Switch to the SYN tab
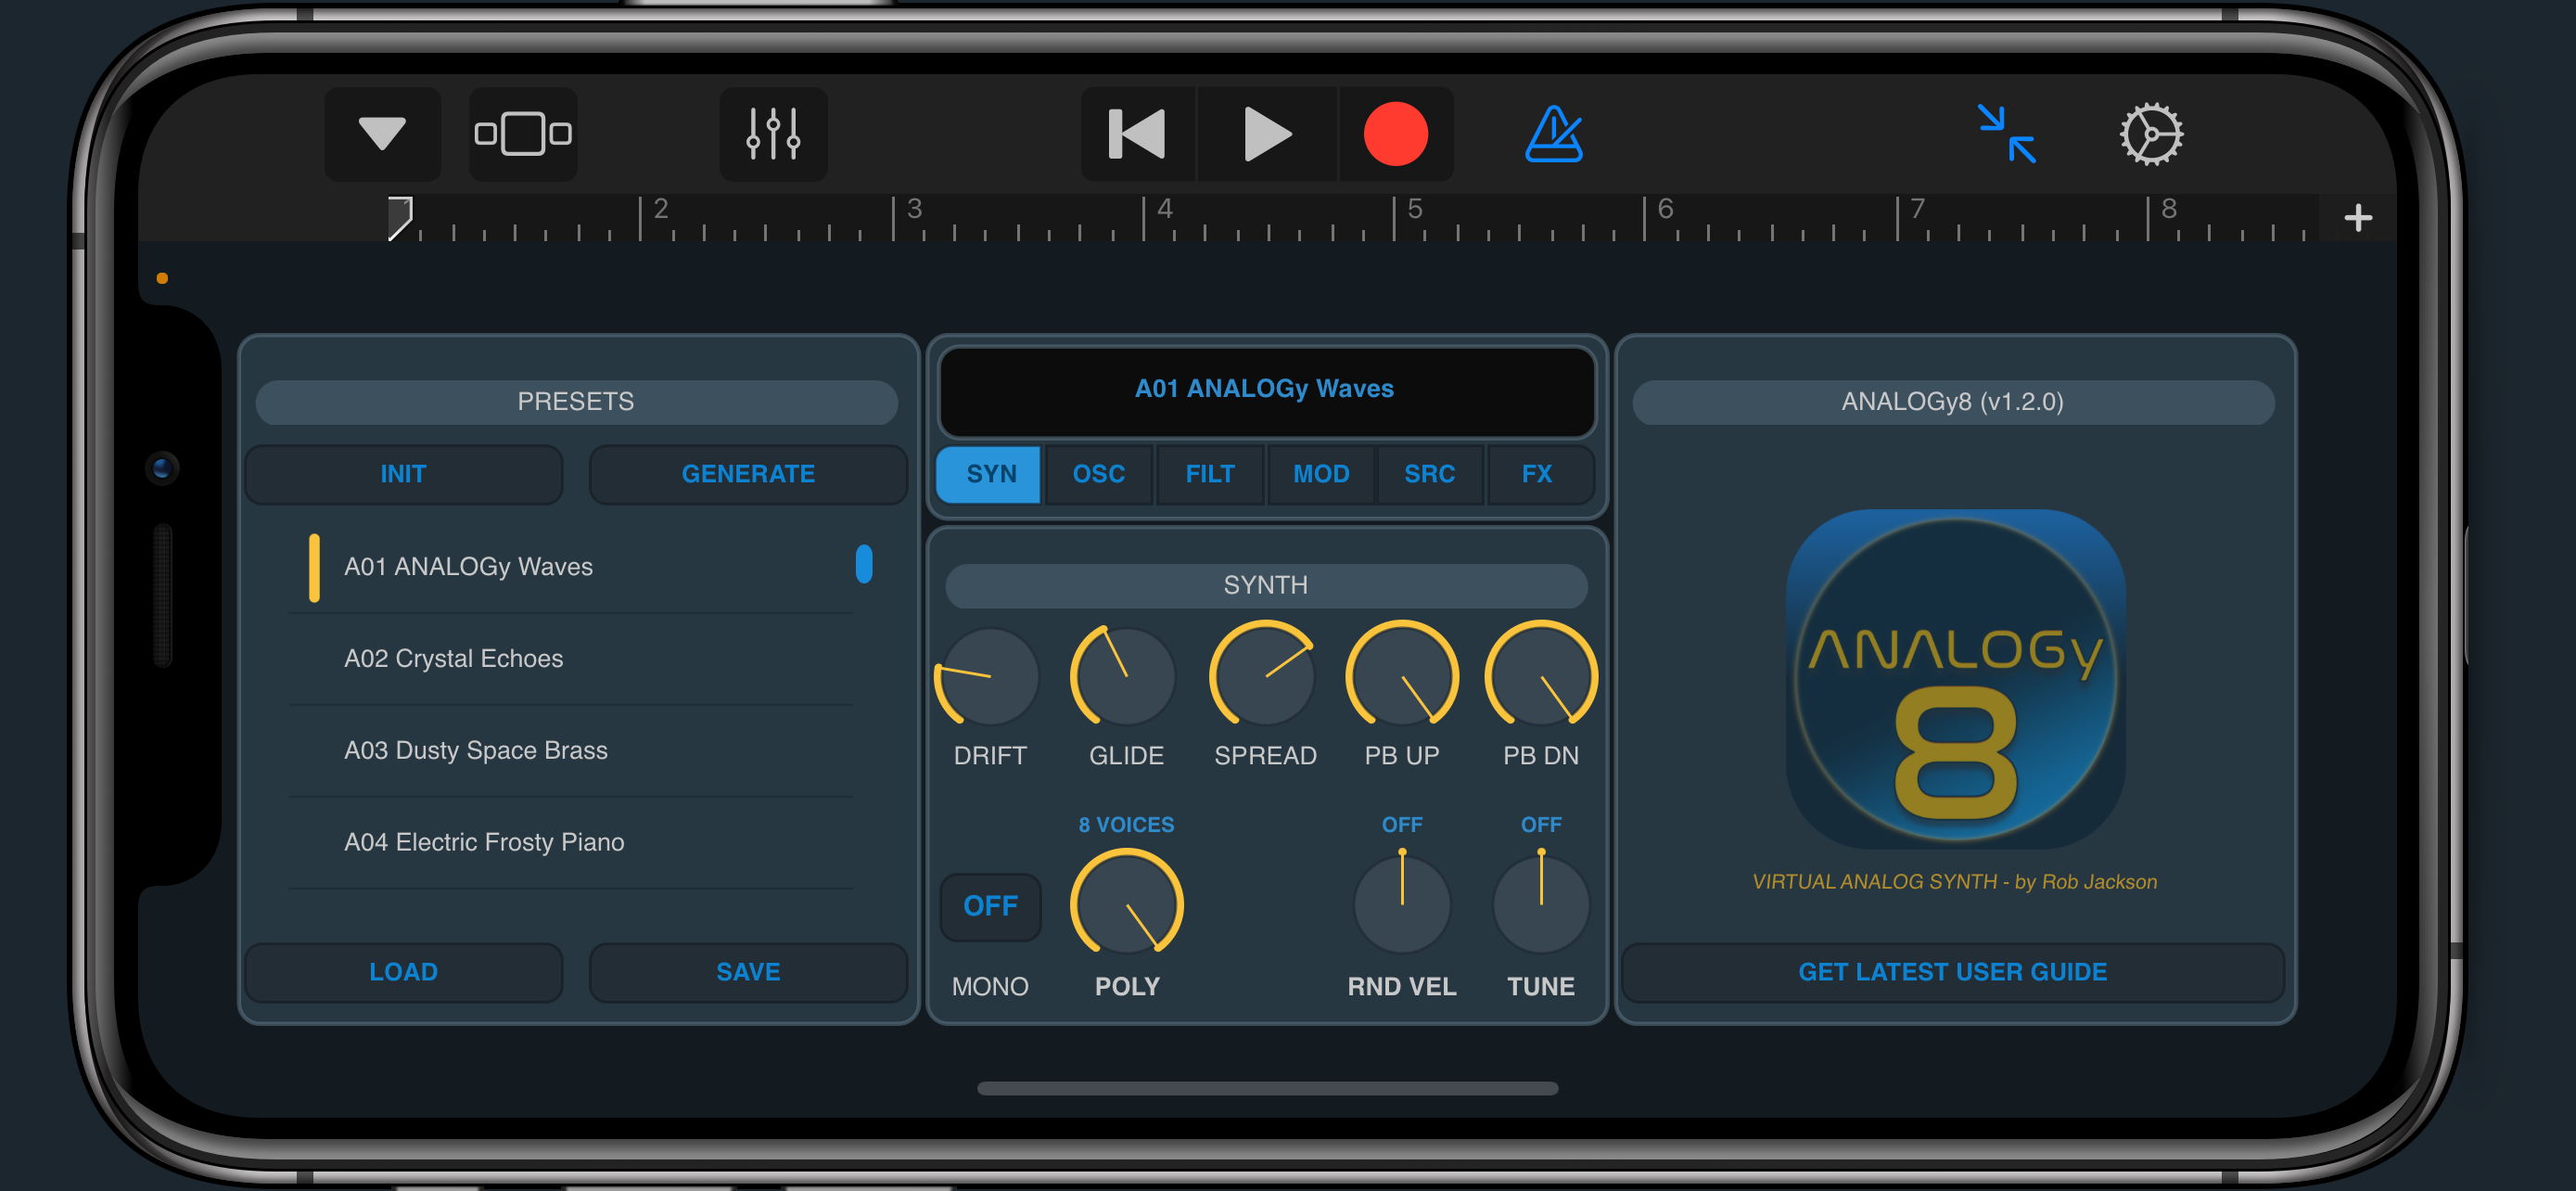The image size is (2576, 1191). click(x=990, y=474)
